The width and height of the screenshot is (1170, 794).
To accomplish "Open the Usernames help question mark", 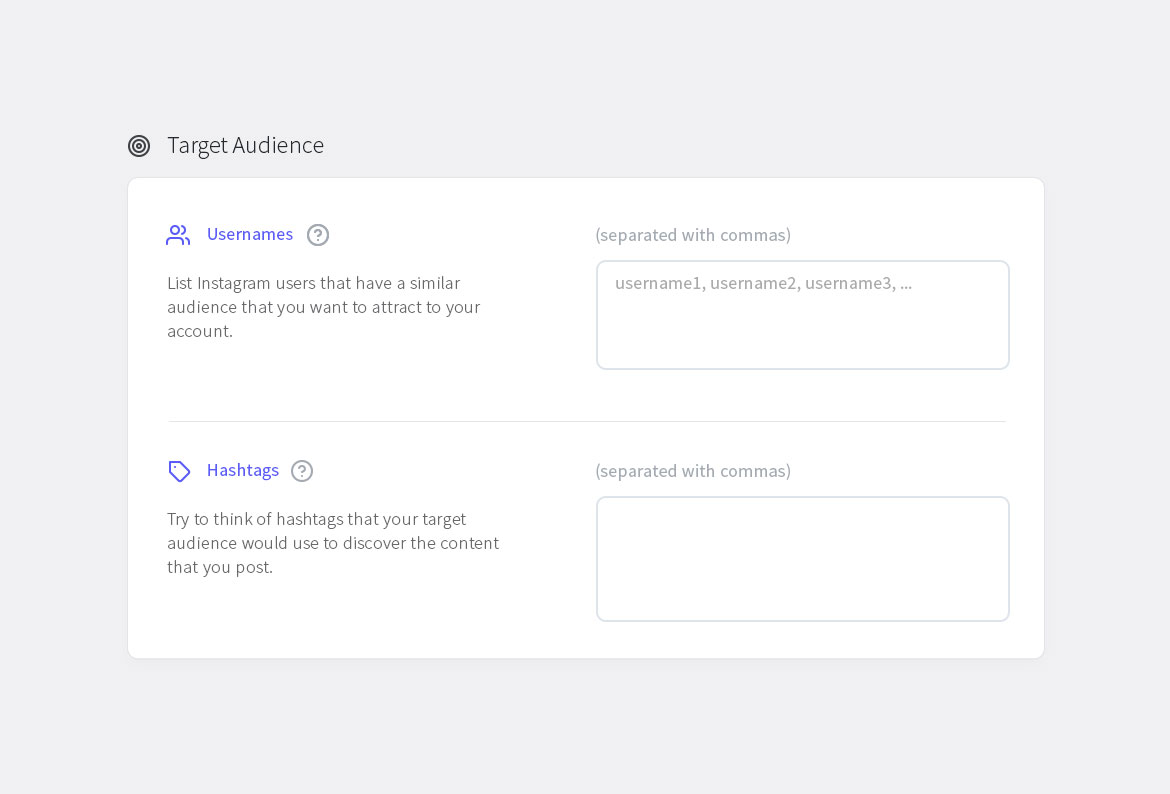I will [318, 235].
